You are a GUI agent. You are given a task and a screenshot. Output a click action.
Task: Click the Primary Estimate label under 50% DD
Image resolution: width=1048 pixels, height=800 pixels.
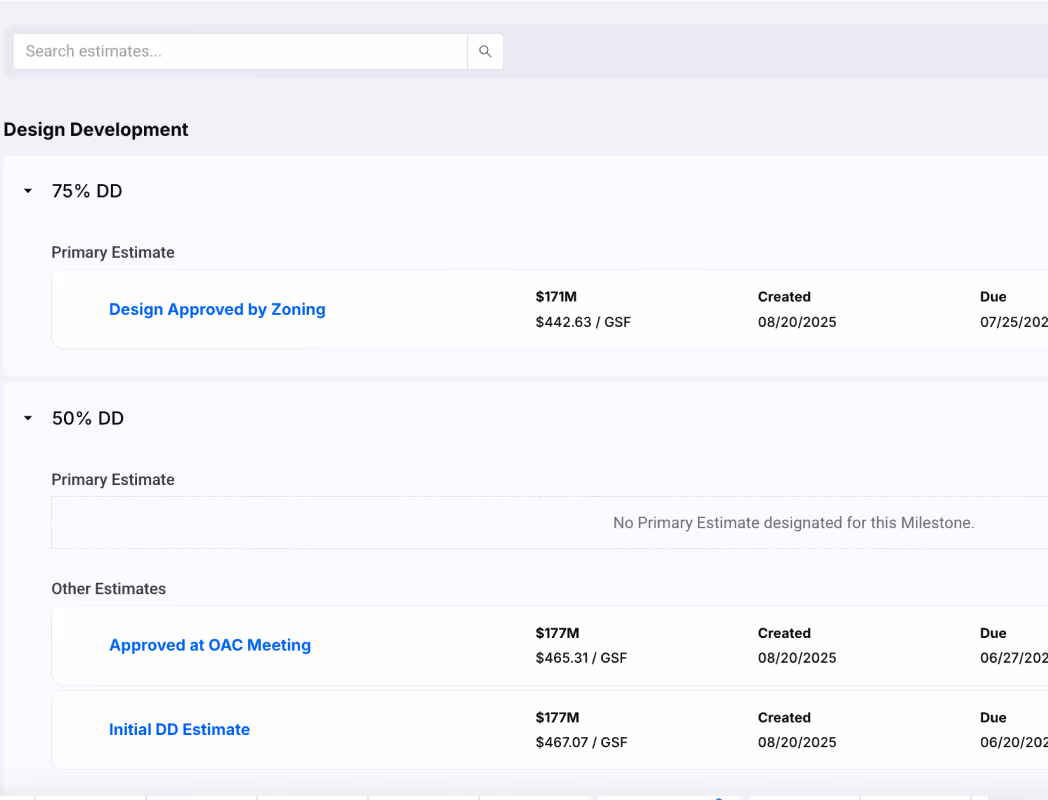pos(113,480)
